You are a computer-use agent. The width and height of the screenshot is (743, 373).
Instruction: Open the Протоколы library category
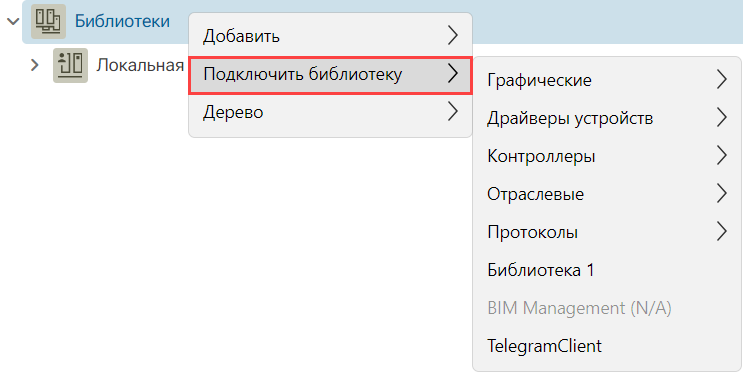[607, 232]
